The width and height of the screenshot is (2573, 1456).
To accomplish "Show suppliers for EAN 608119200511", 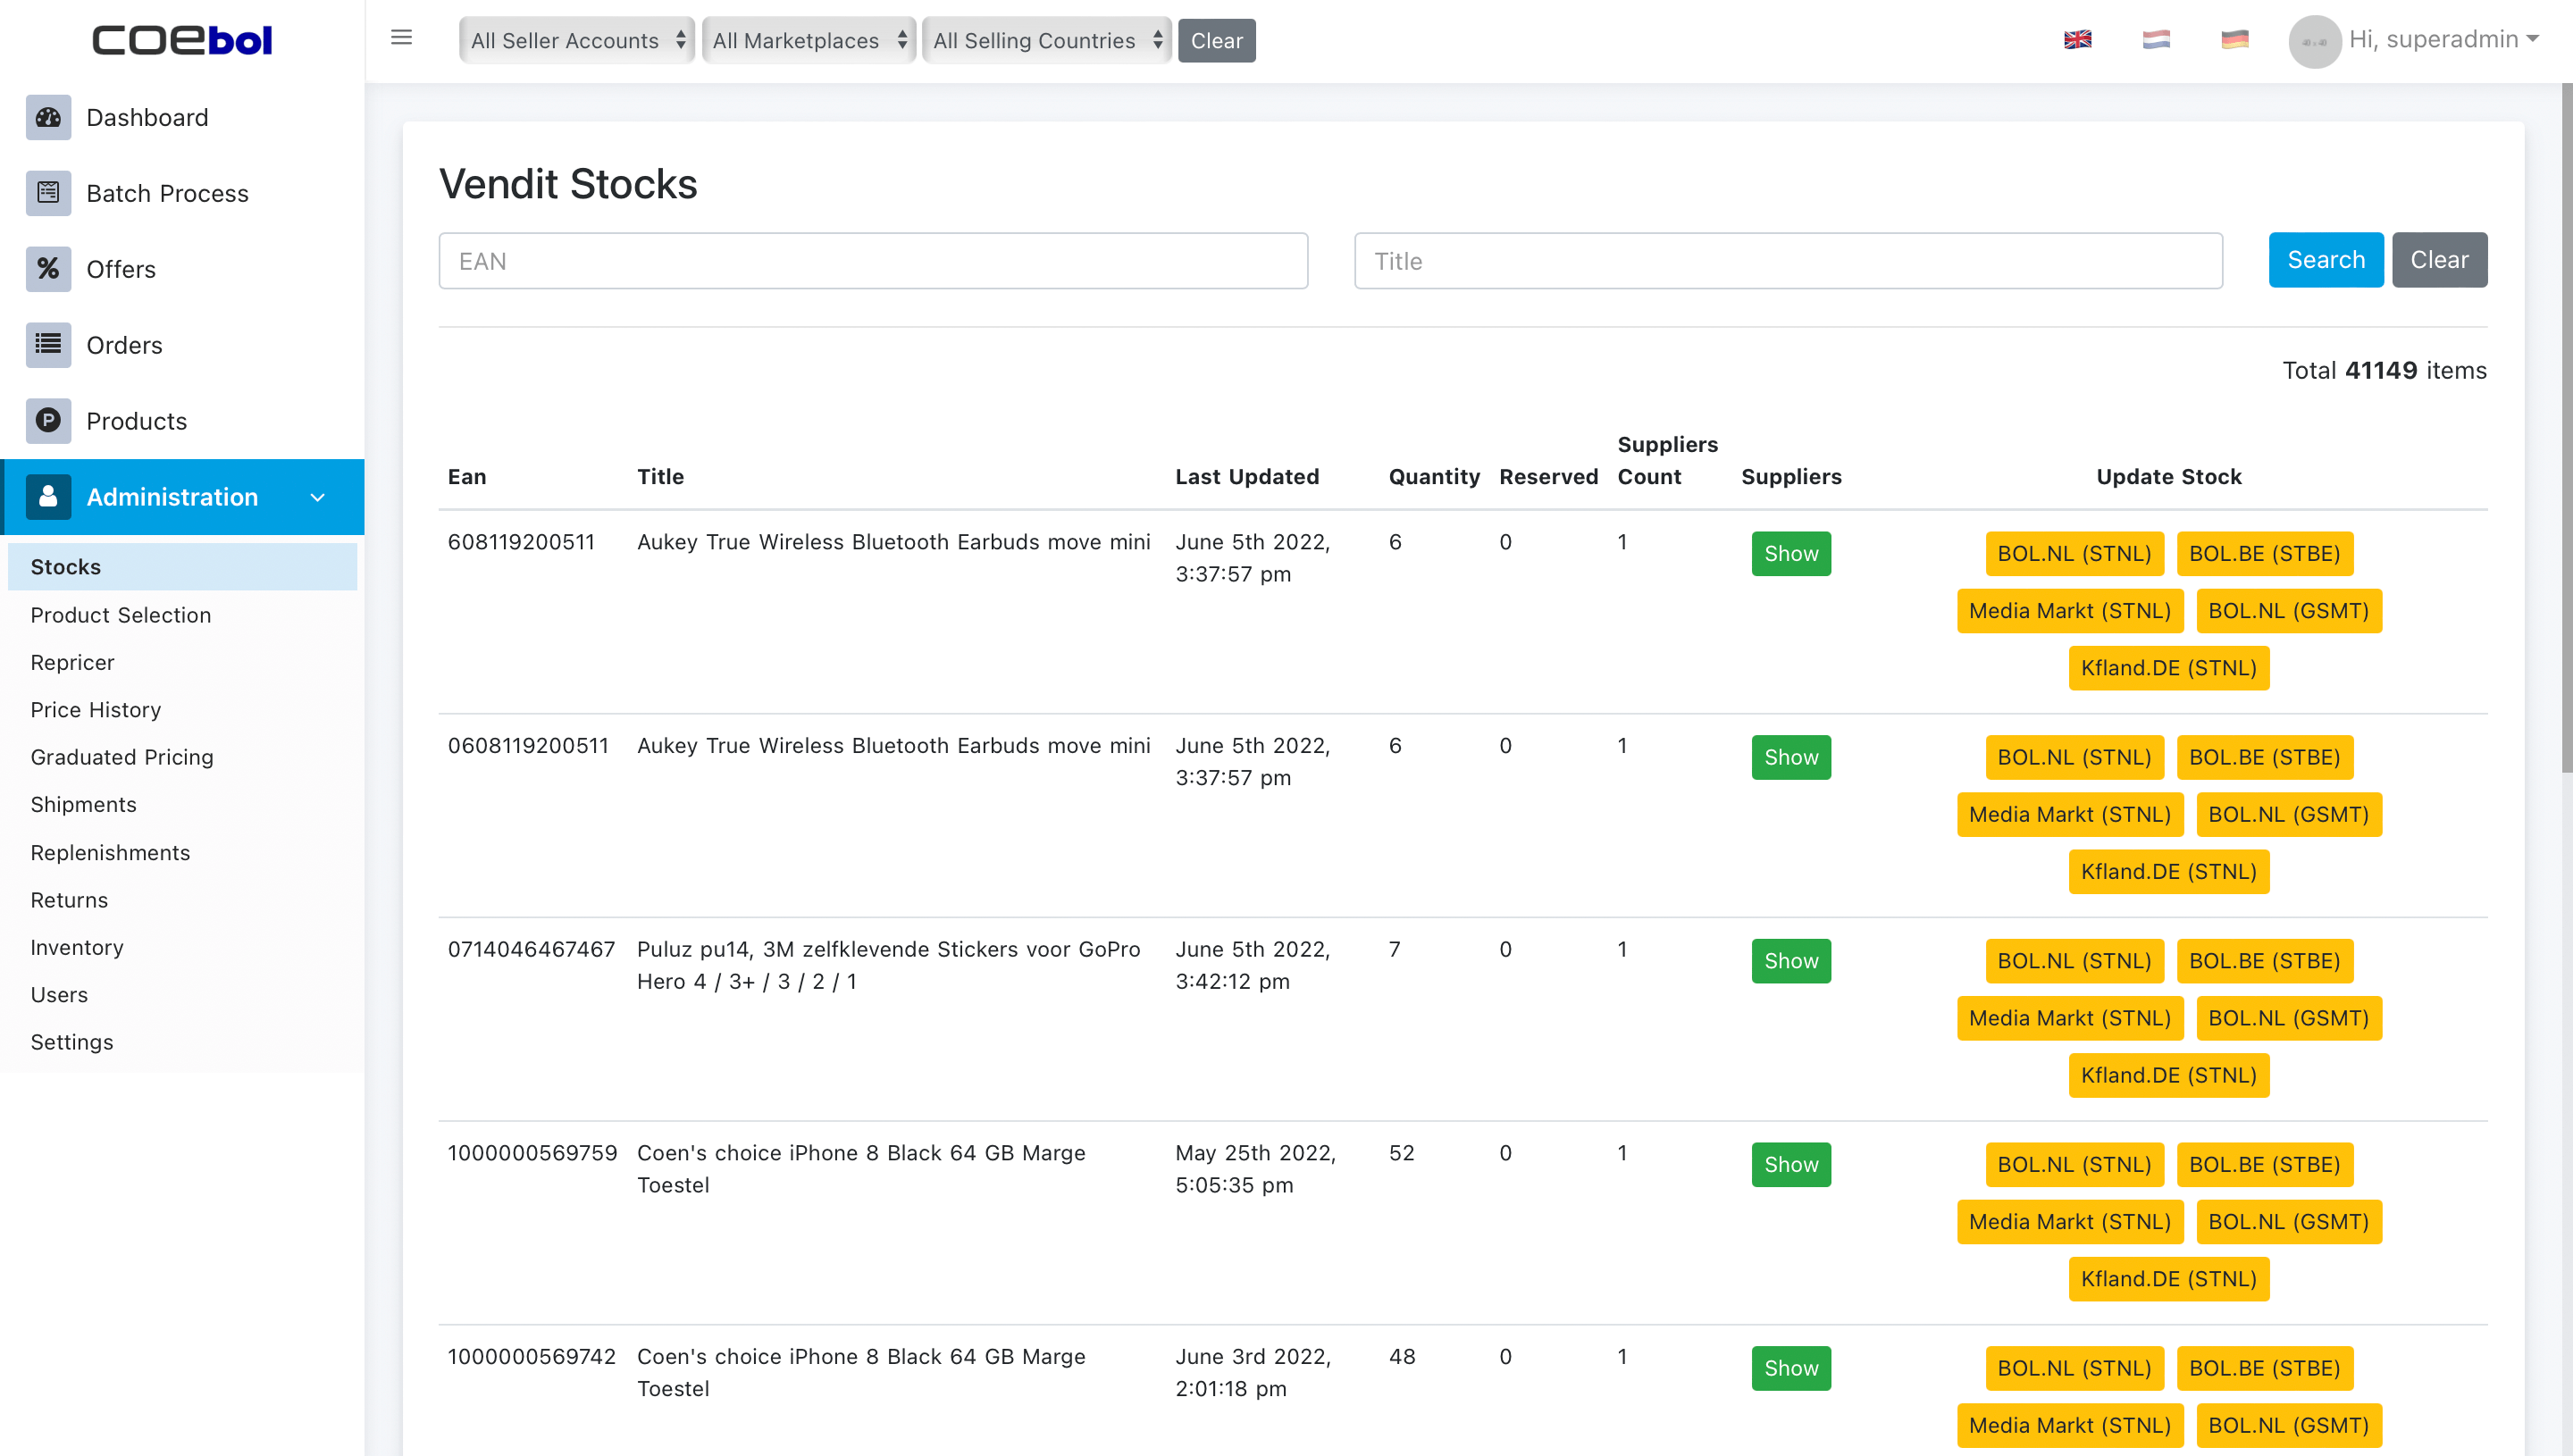I will point(1791,554).
